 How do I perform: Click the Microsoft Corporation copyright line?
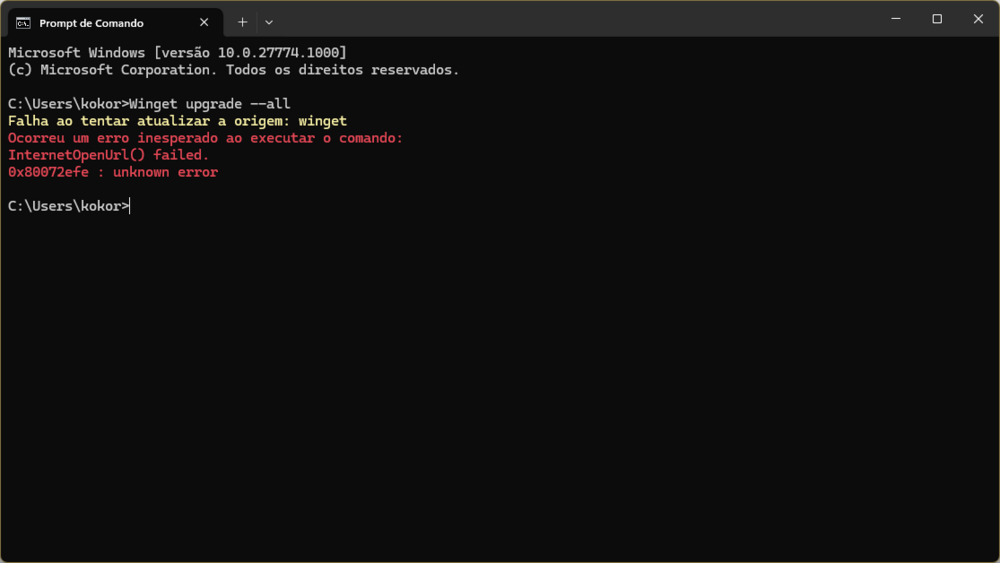click(x=233, y=70)
